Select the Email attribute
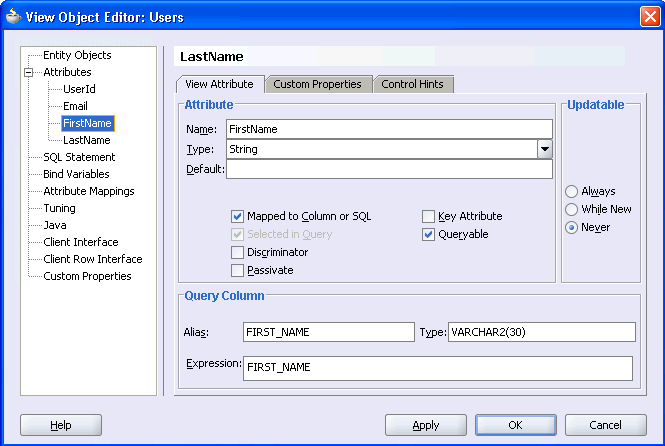Viewport: 665px width, 446px height. (75, 106)
